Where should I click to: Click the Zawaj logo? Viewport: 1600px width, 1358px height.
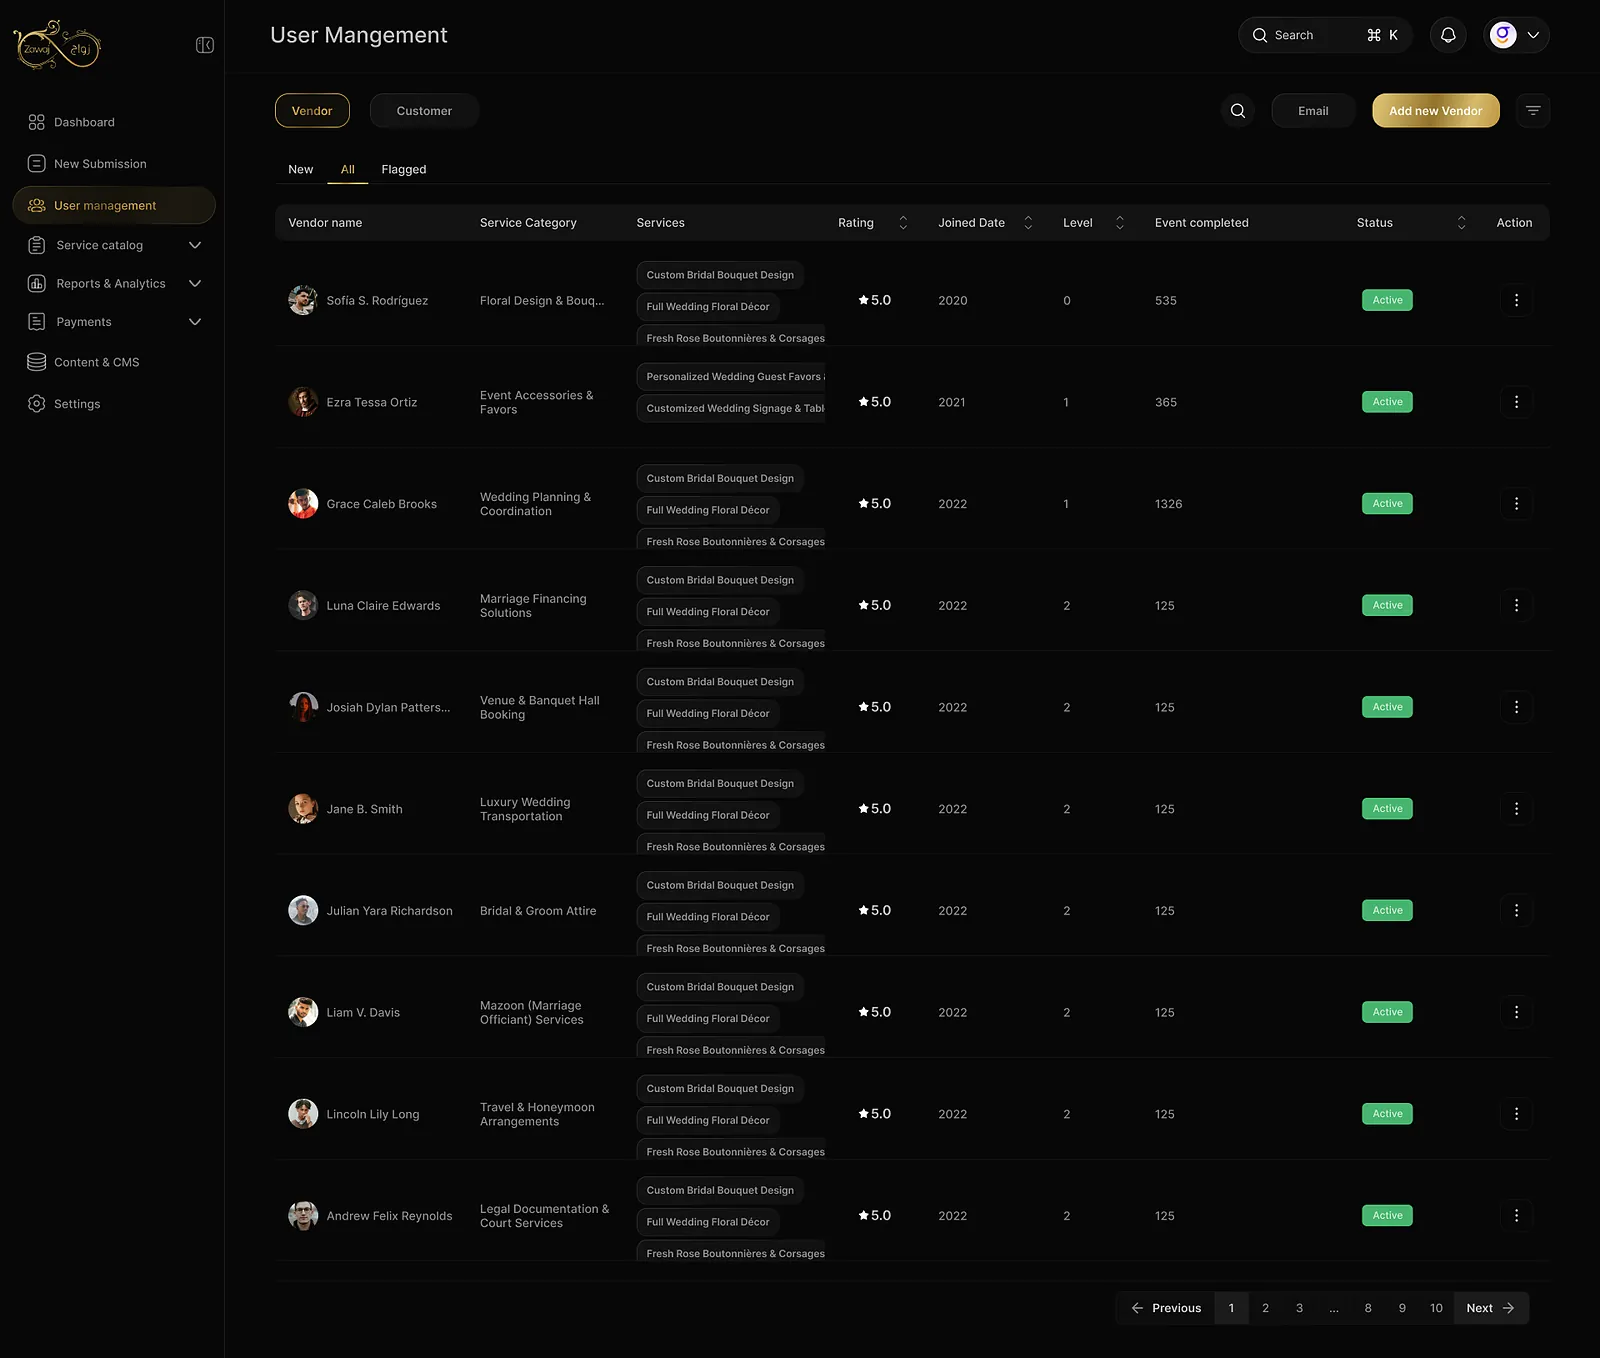pos(57,45)
